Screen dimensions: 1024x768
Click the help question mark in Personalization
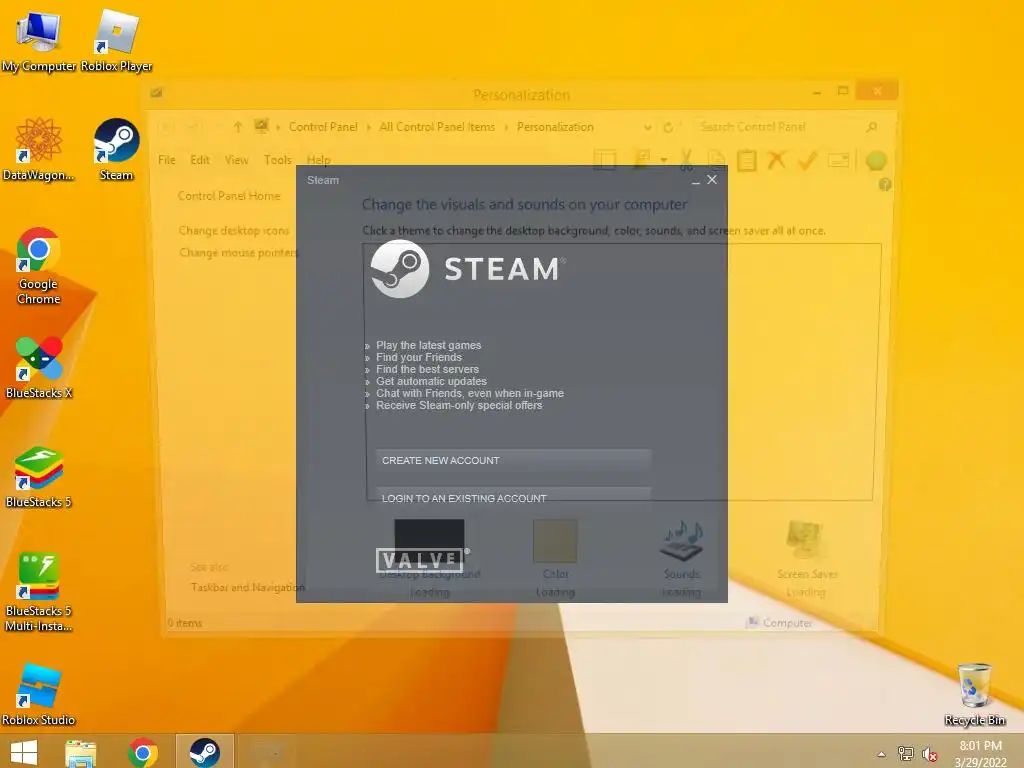885,185
